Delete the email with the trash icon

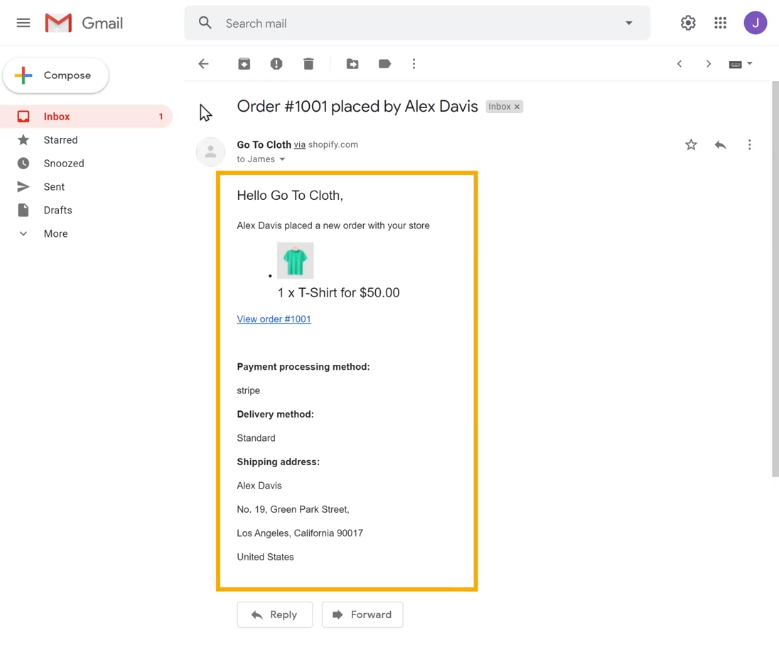(x=308, y=64)
